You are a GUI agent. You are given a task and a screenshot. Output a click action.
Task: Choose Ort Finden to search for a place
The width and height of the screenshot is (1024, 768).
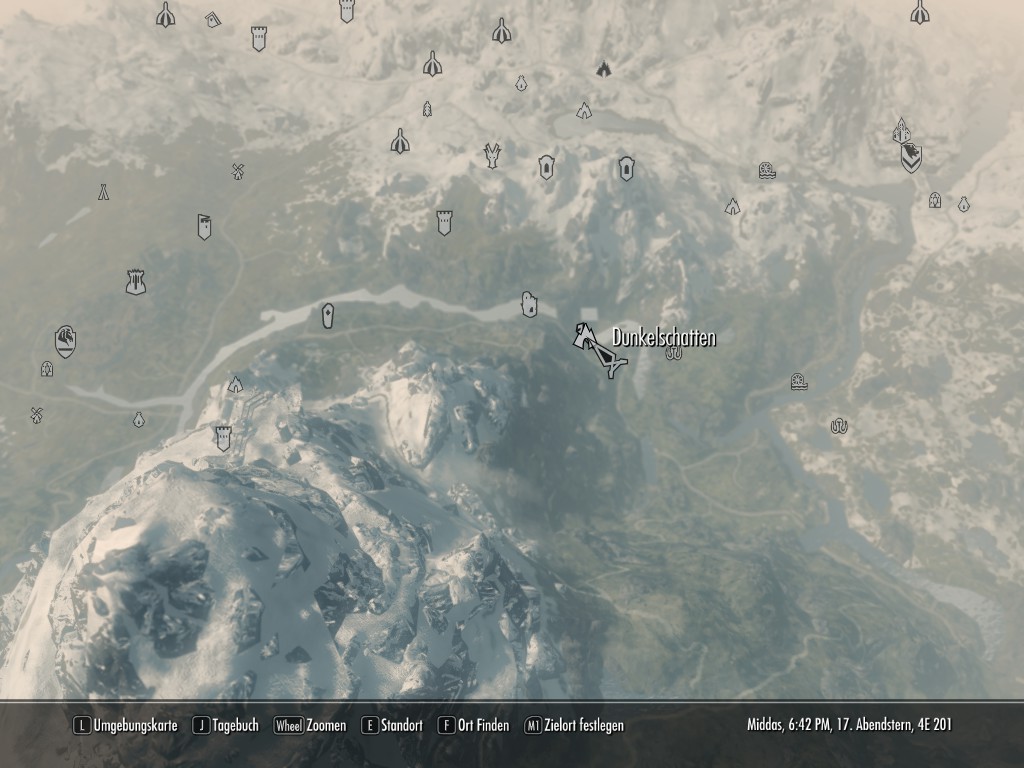(x=473, y=726)
